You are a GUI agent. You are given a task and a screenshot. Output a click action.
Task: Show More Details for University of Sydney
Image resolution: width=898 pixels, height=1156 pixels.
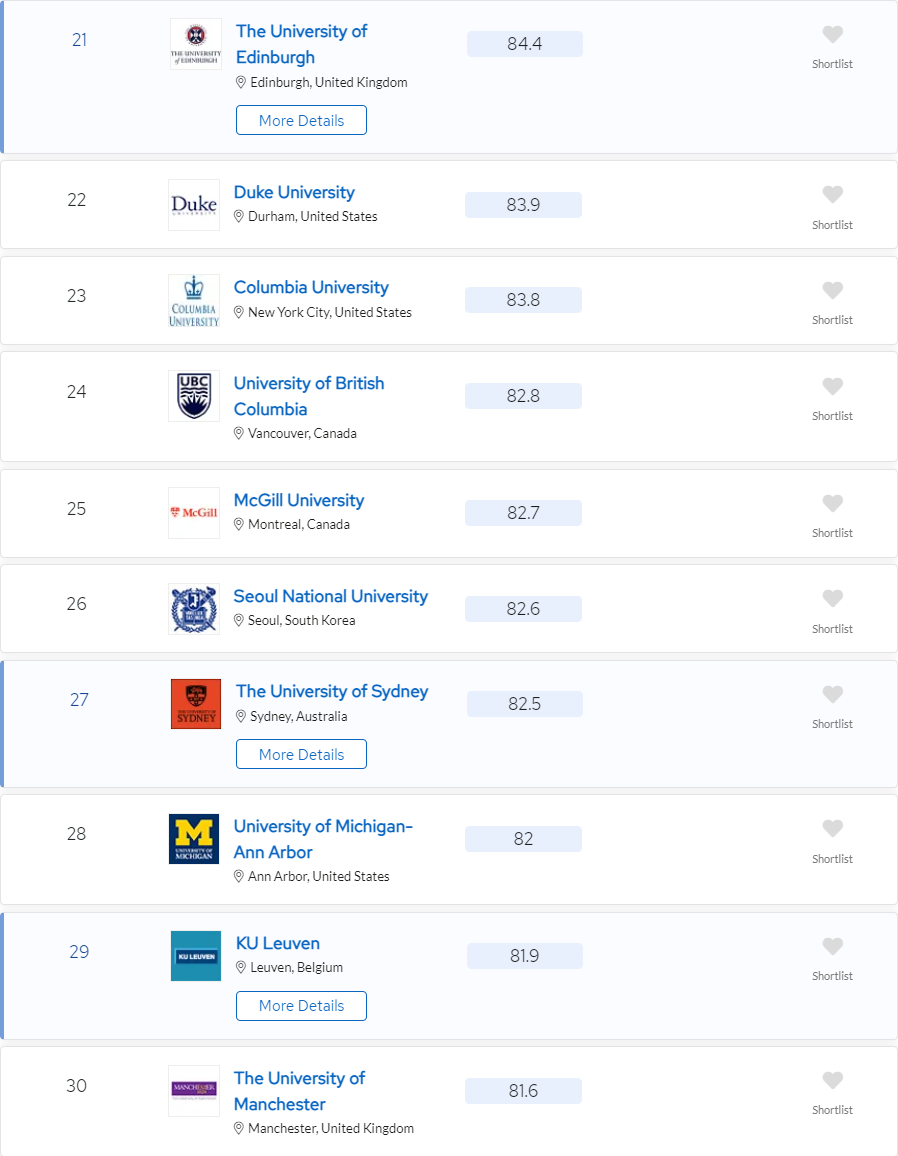tap(301, 754)
